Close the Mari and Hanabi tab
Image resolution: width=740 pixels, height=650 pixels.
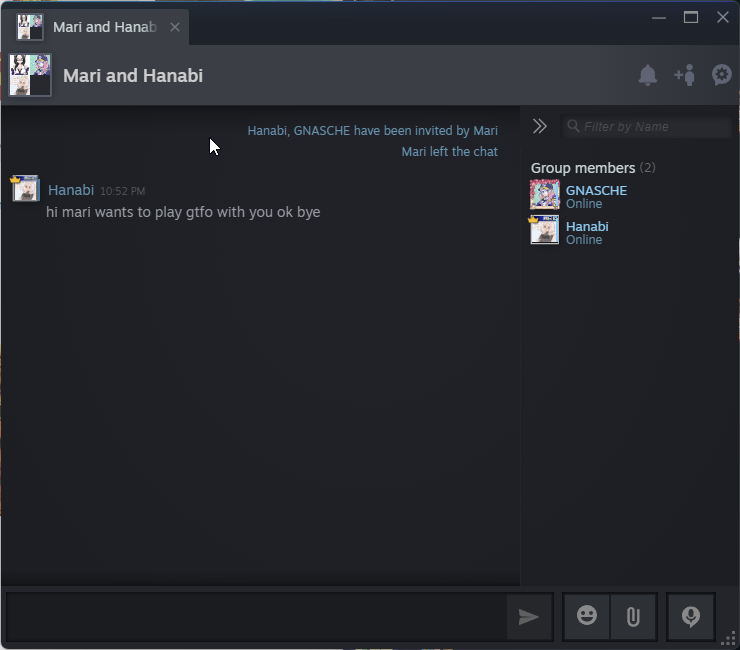pos(175,27)
